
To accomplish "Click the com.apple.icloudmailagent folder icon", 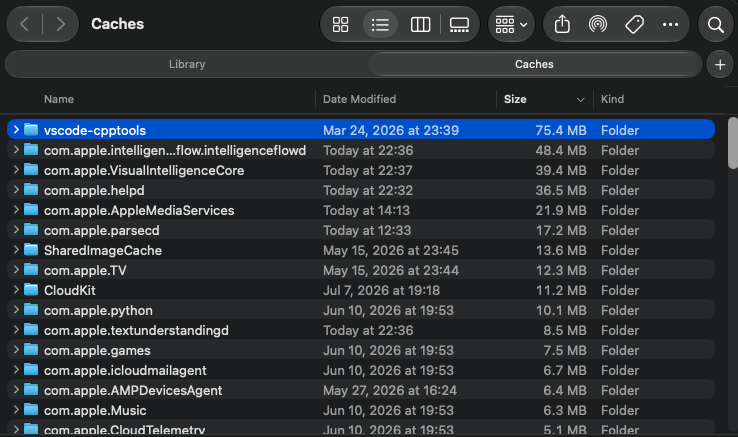I will tap(31, 370).
